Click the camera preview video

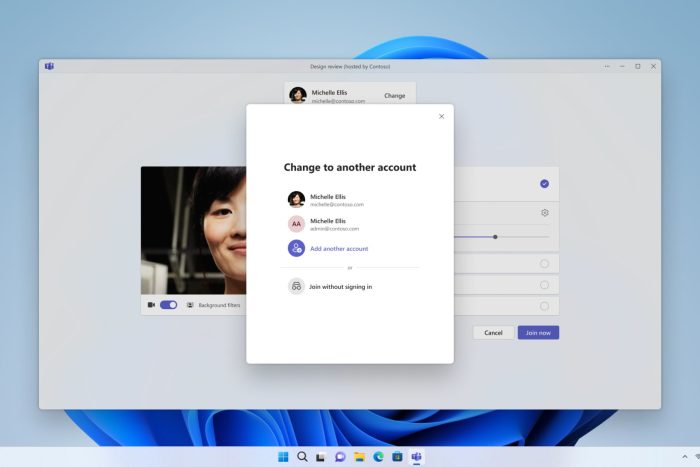click(193, 230)
